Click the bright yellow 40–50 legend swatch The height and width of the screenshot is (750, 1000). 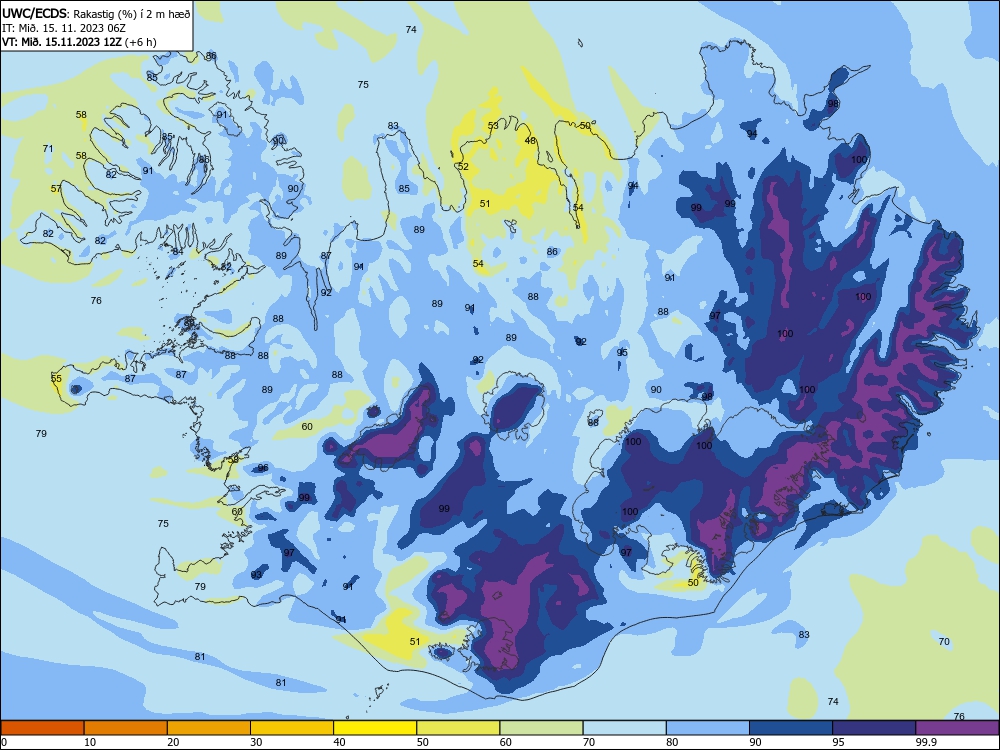(375, 728)
